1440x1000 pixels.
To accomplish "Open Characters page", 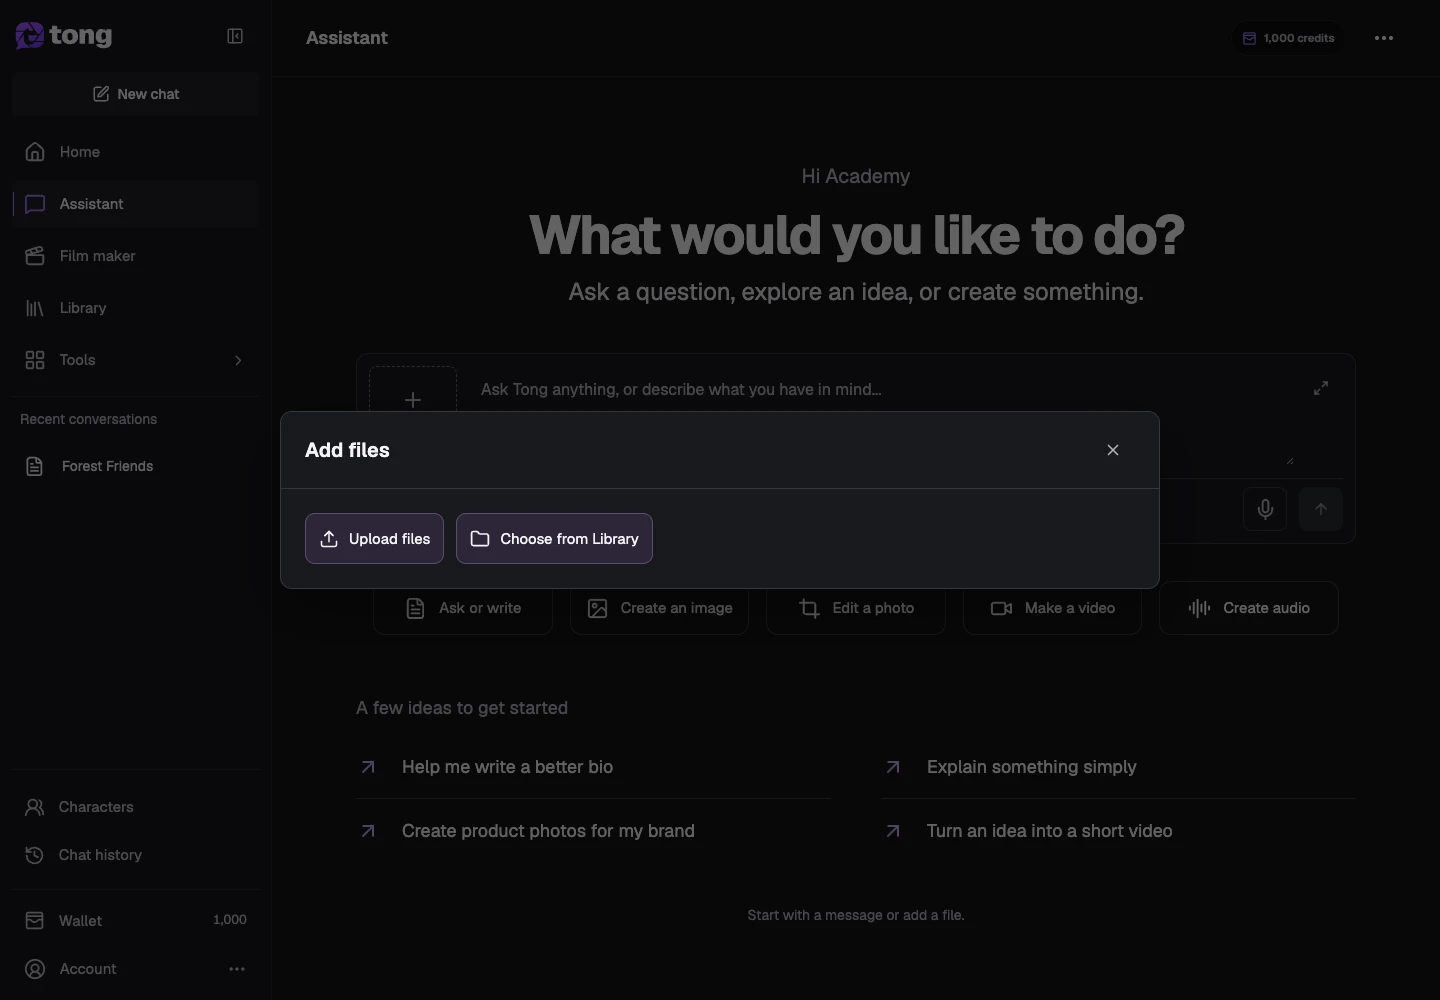I will 136,807.
